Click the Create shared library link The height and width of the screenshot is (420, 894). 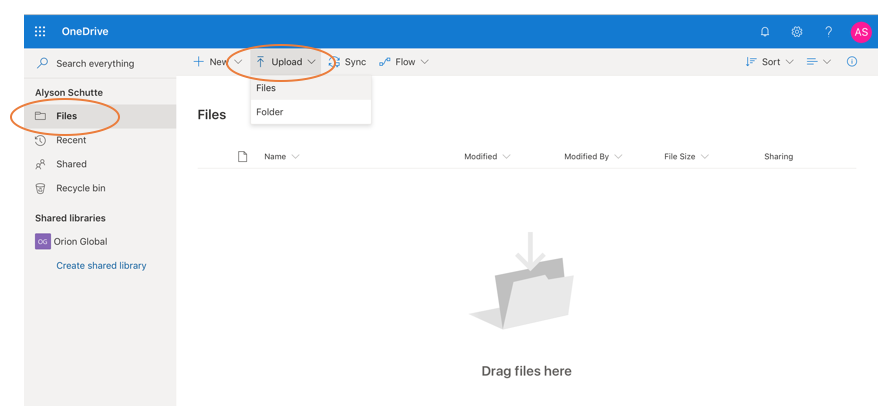coord(101,266)
